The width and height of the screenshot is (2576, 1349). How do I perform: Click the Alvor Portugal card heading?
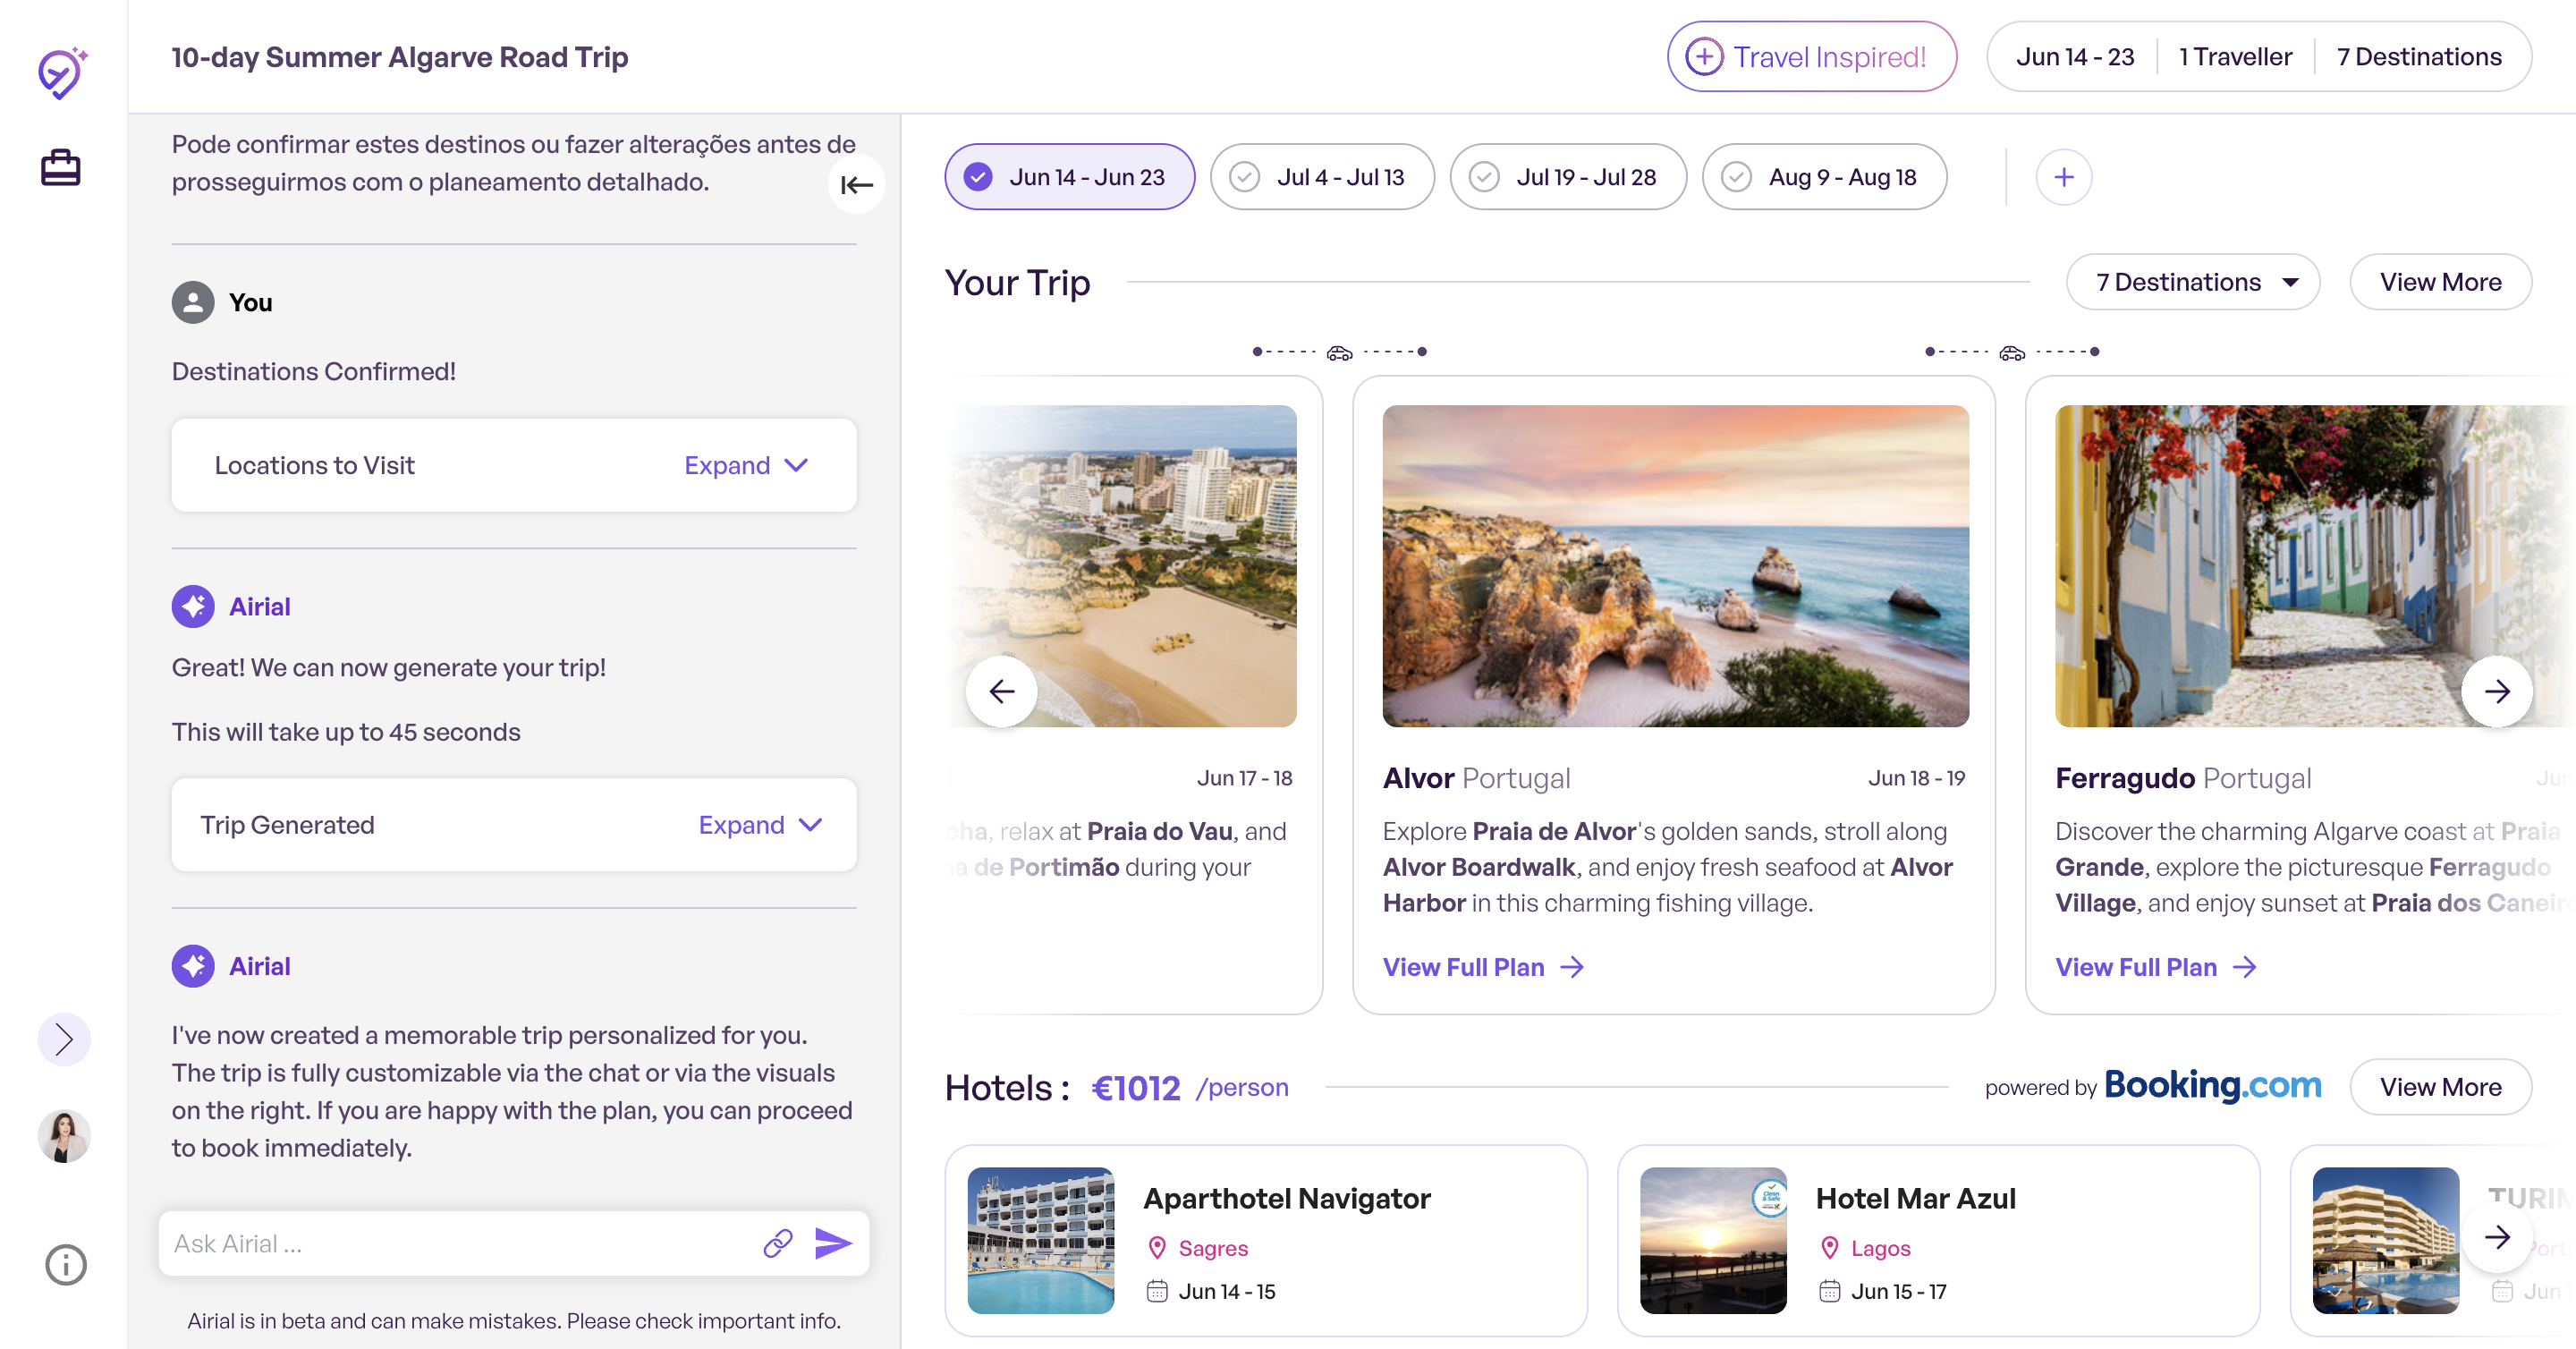point(1476,778)
